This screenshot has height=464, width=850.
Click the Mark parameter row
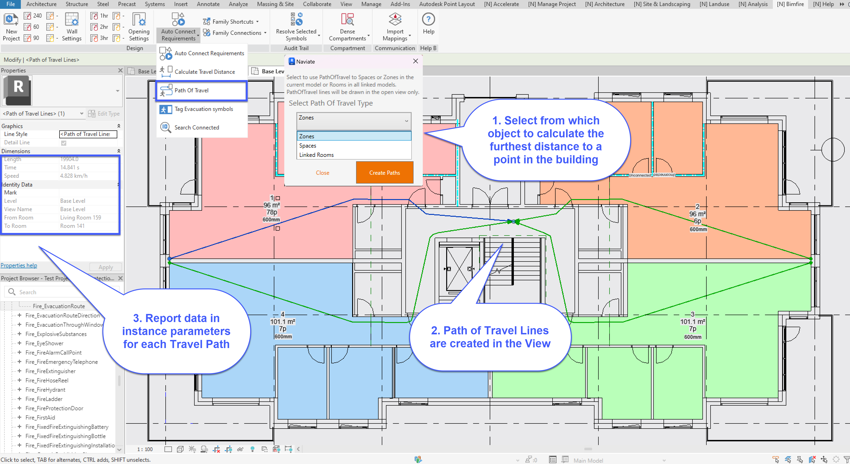(60, 192)
